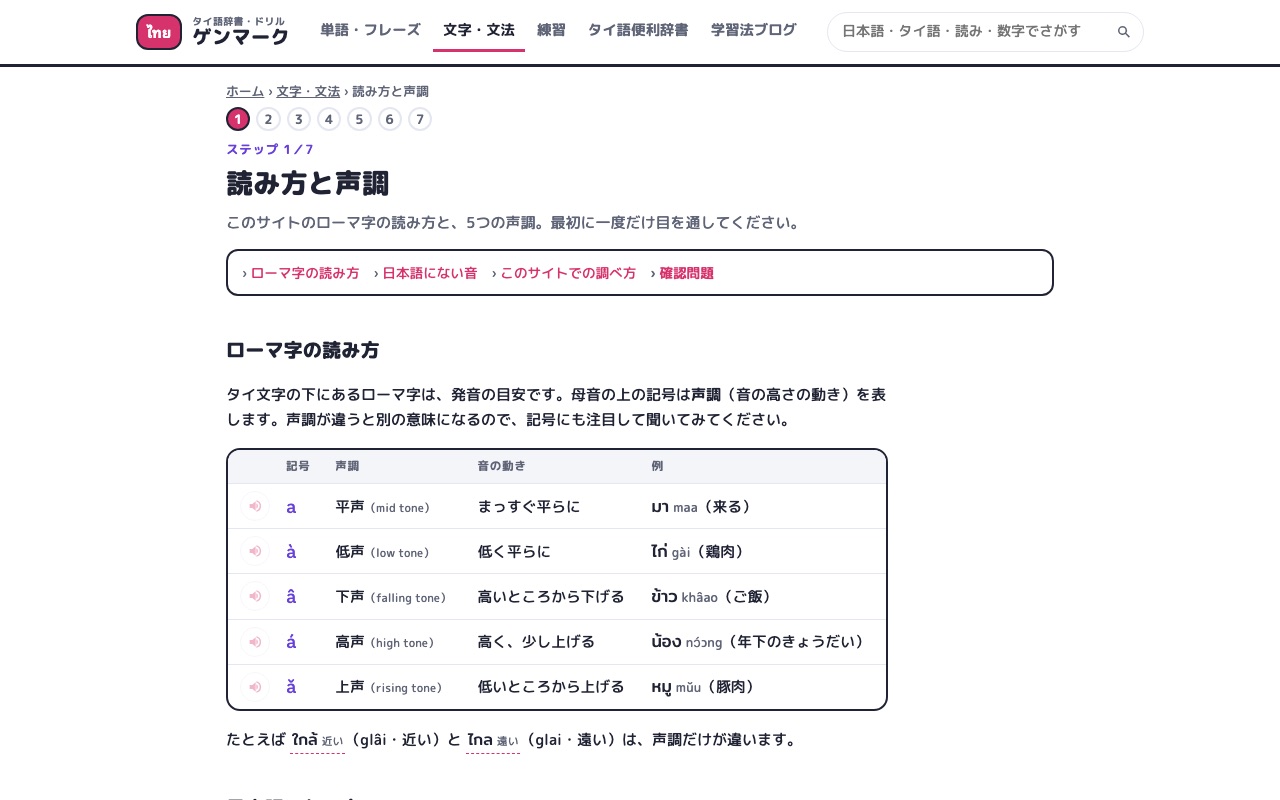Click the 音の動き column header
Viewport: 1280px width, 800px height.
(502, 466)
